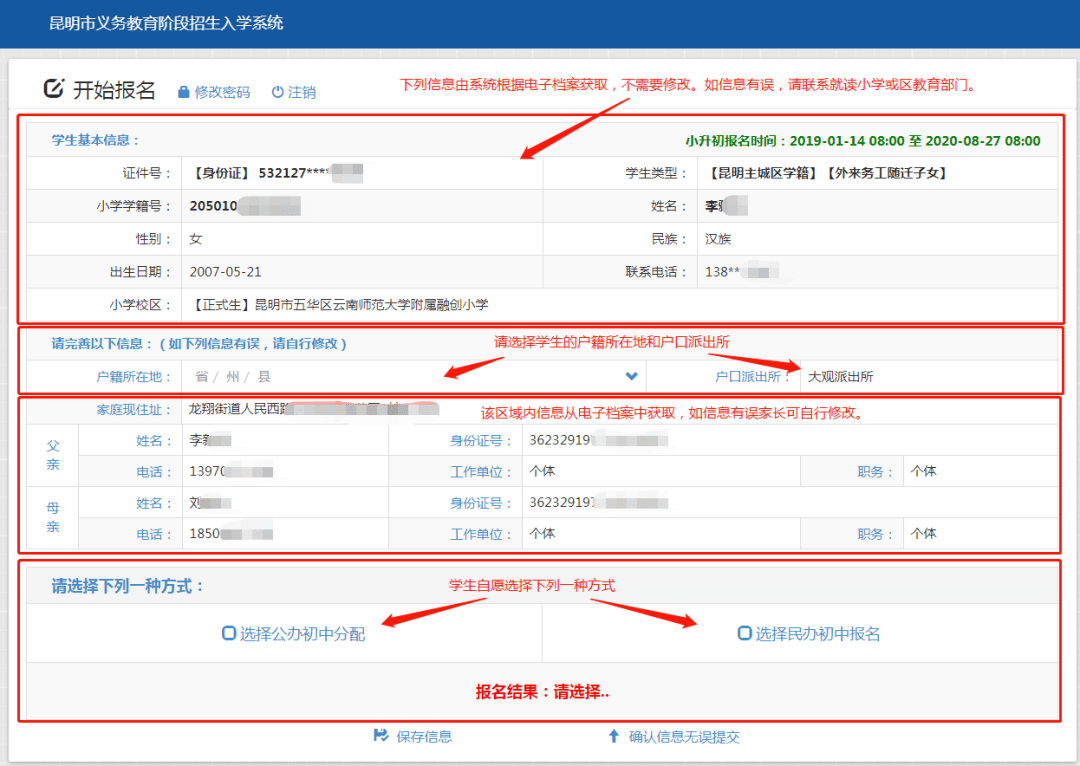Click the upload arrow icon near 确认信息无误提交

(614, 736)
